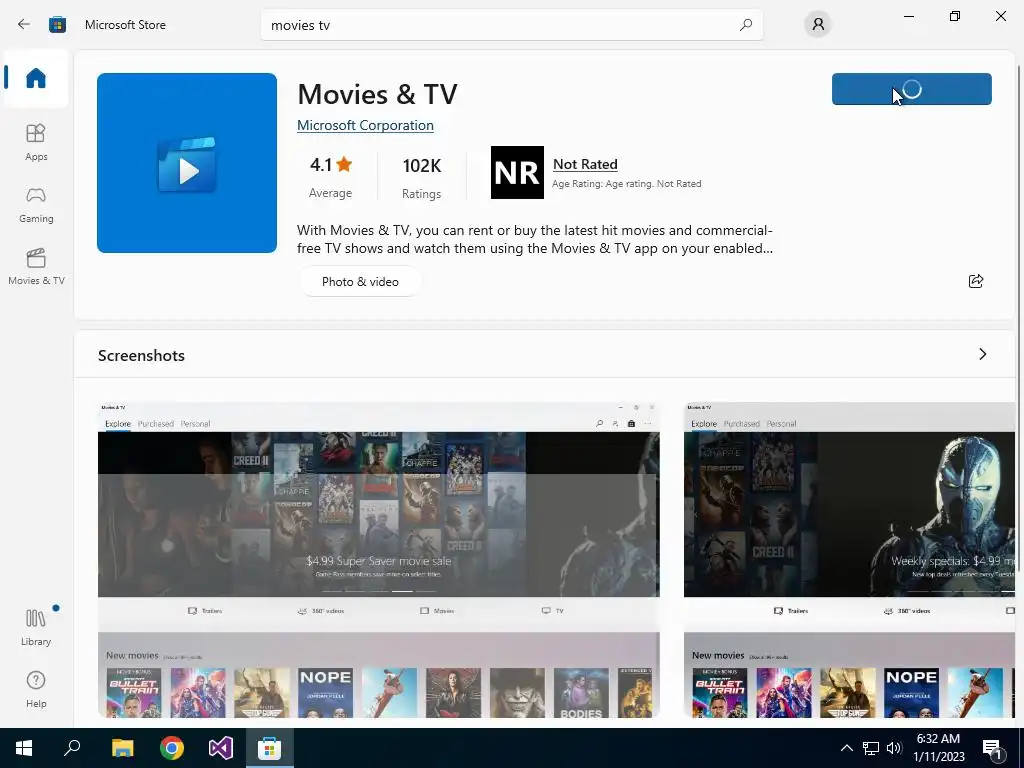Open the Not Rated link
Viewport: 1024px width, 768px height.
tap(585, 164)
